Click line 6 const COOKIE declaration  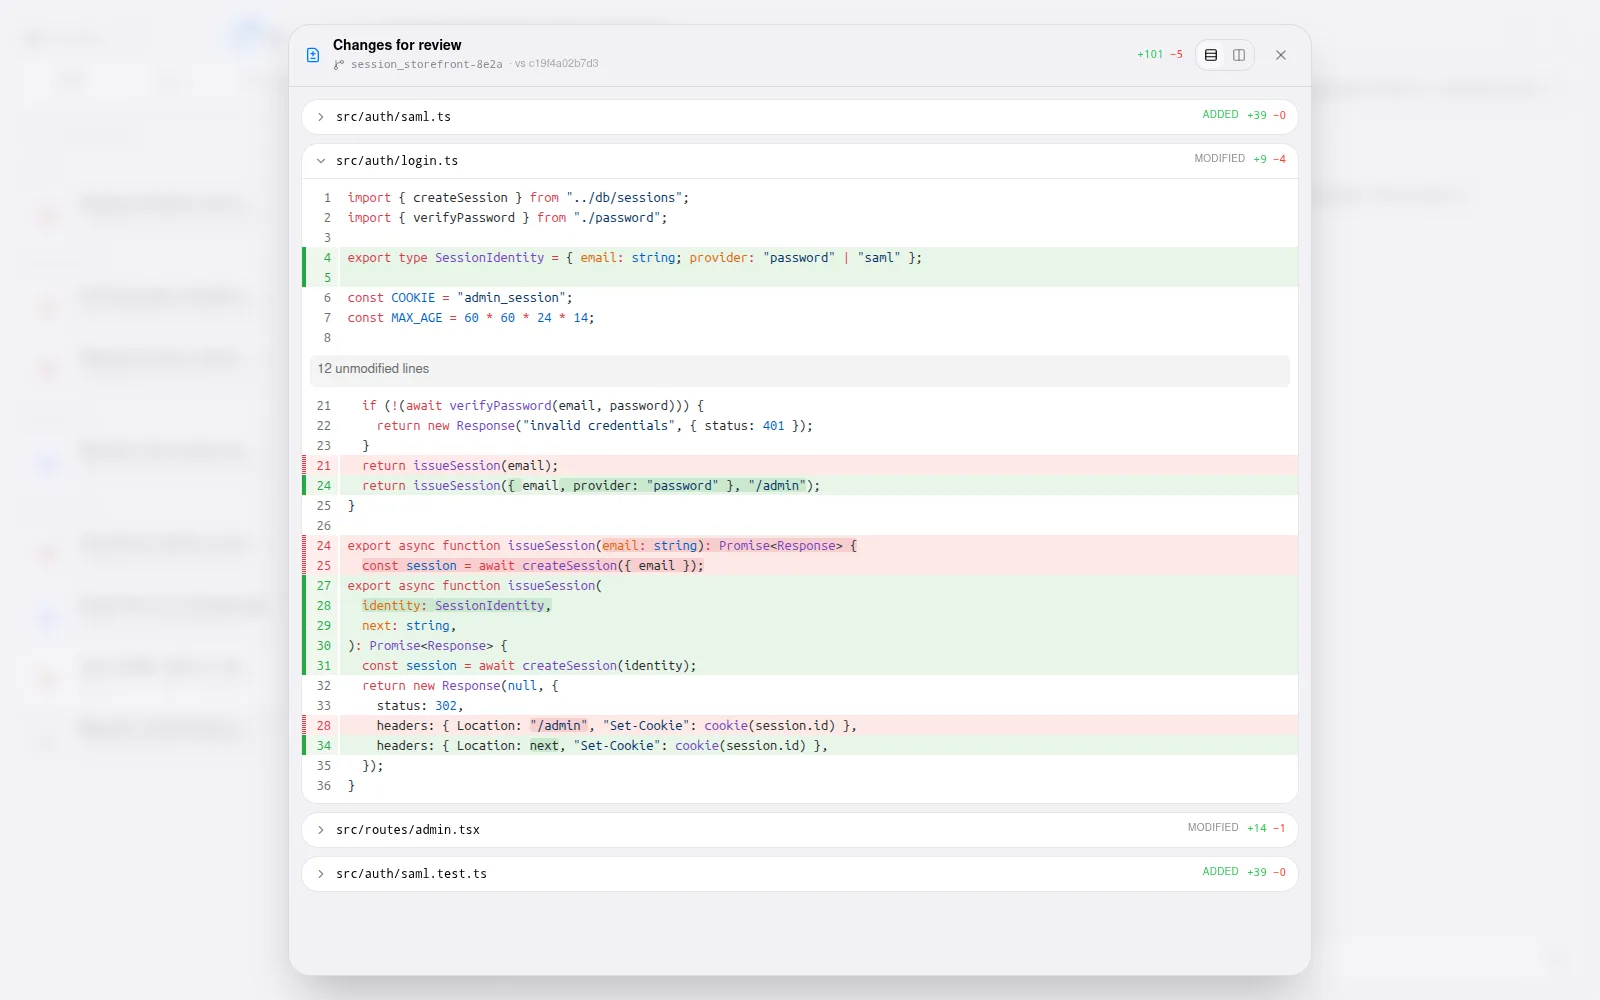pos(800,298)
